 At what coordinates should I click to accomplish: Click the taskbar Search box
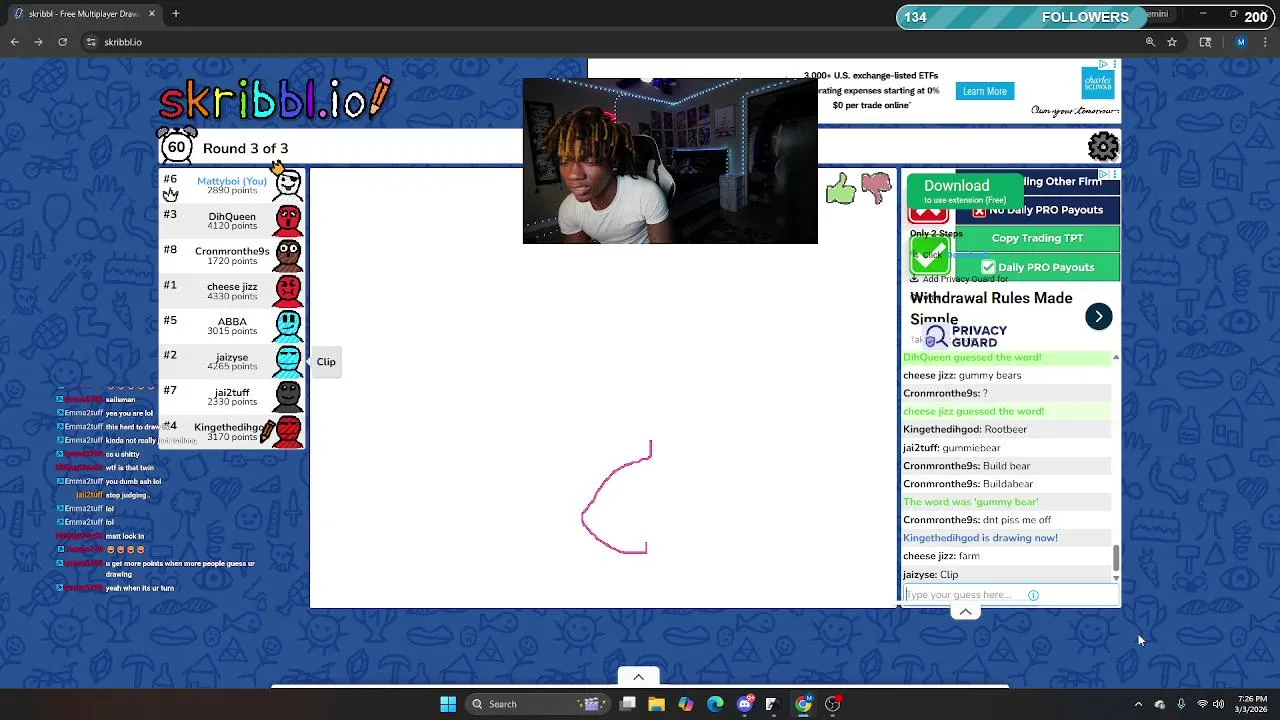point(537,704)
